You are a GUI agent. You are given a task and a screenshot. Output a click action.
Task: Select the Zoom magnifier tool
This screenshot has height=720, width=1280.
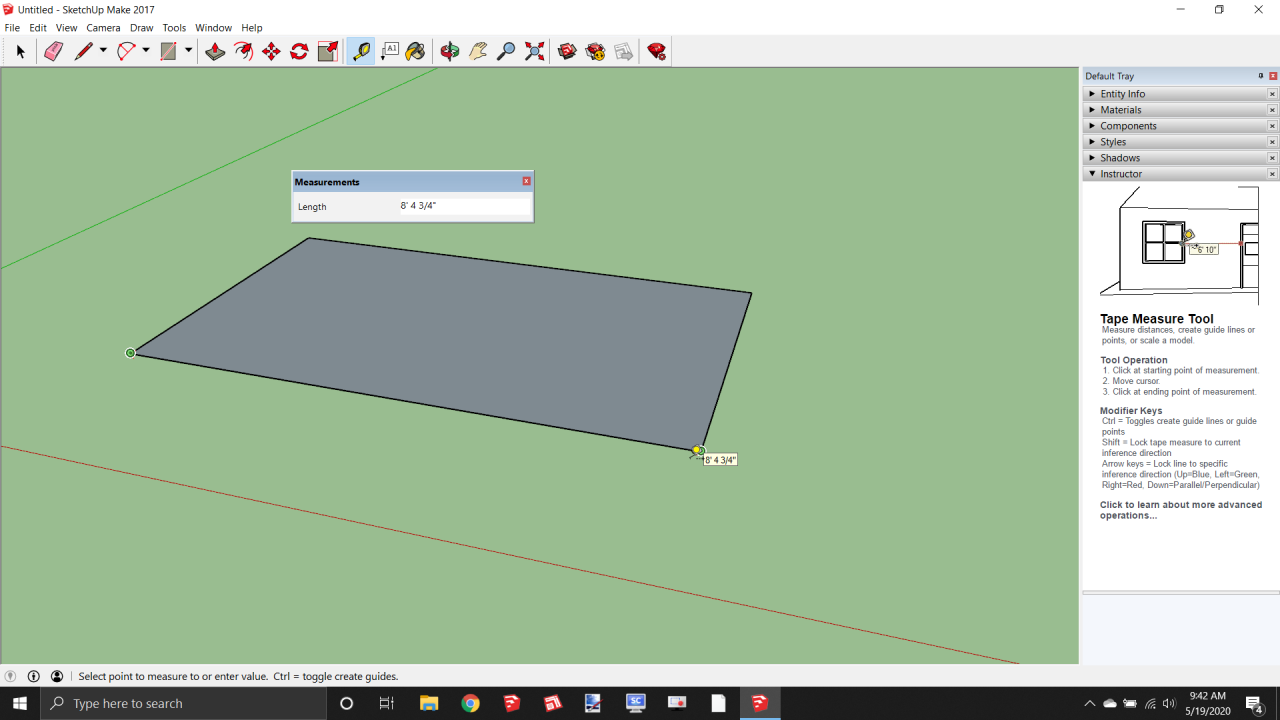(506, 51)
